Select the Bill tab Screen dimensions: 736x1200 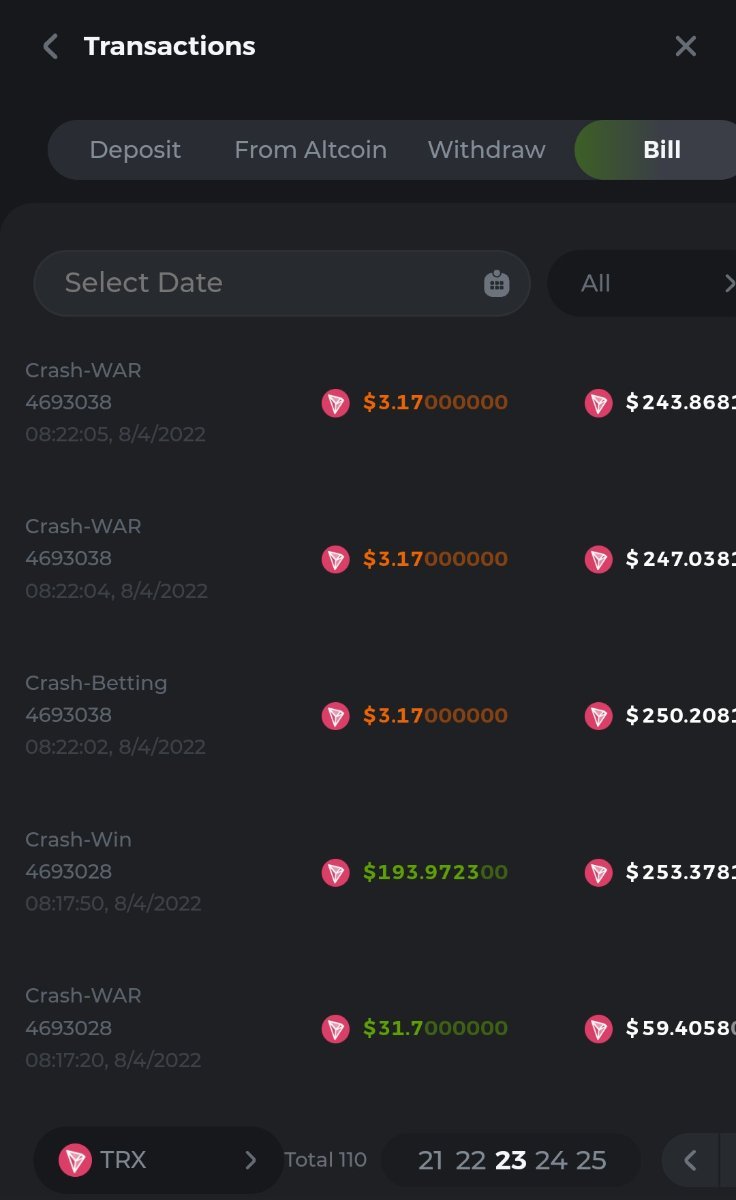(x=661, y=150)
